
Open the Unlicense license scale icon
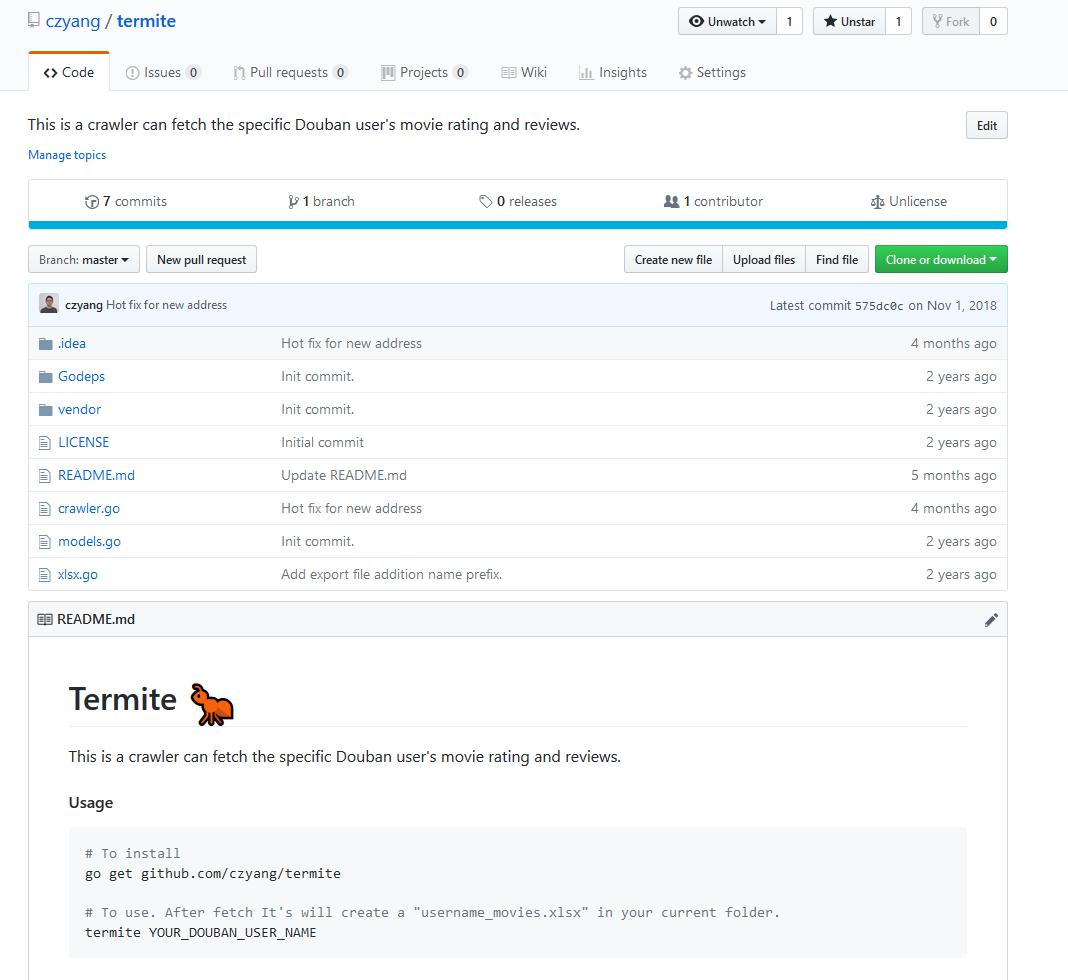(877, 202)
